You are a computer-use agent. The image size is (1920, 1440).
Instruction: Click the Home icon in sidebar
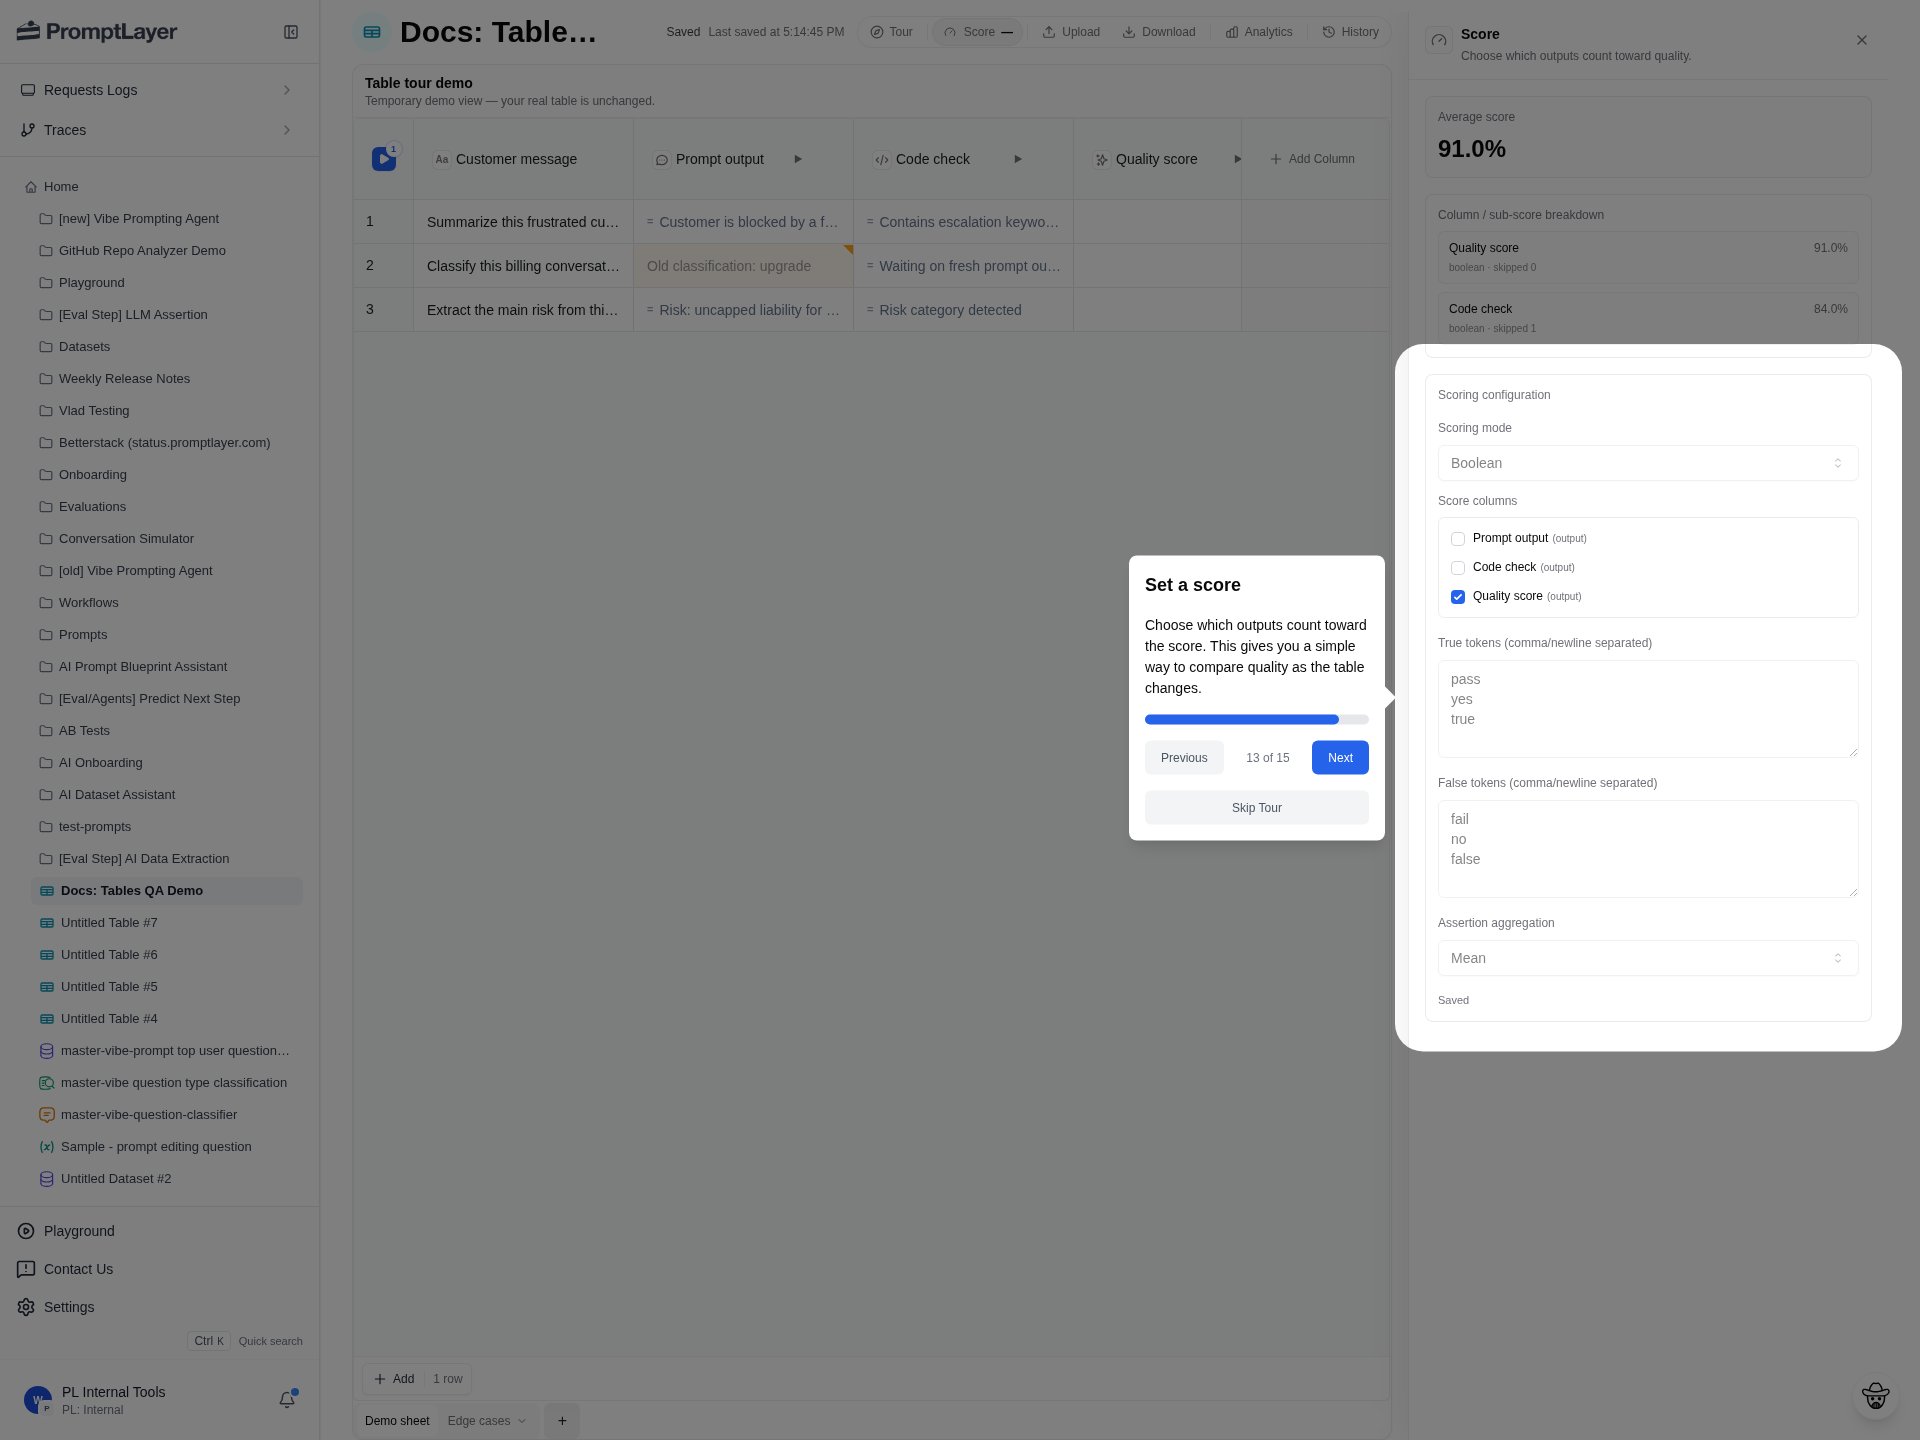click(31, 187)
